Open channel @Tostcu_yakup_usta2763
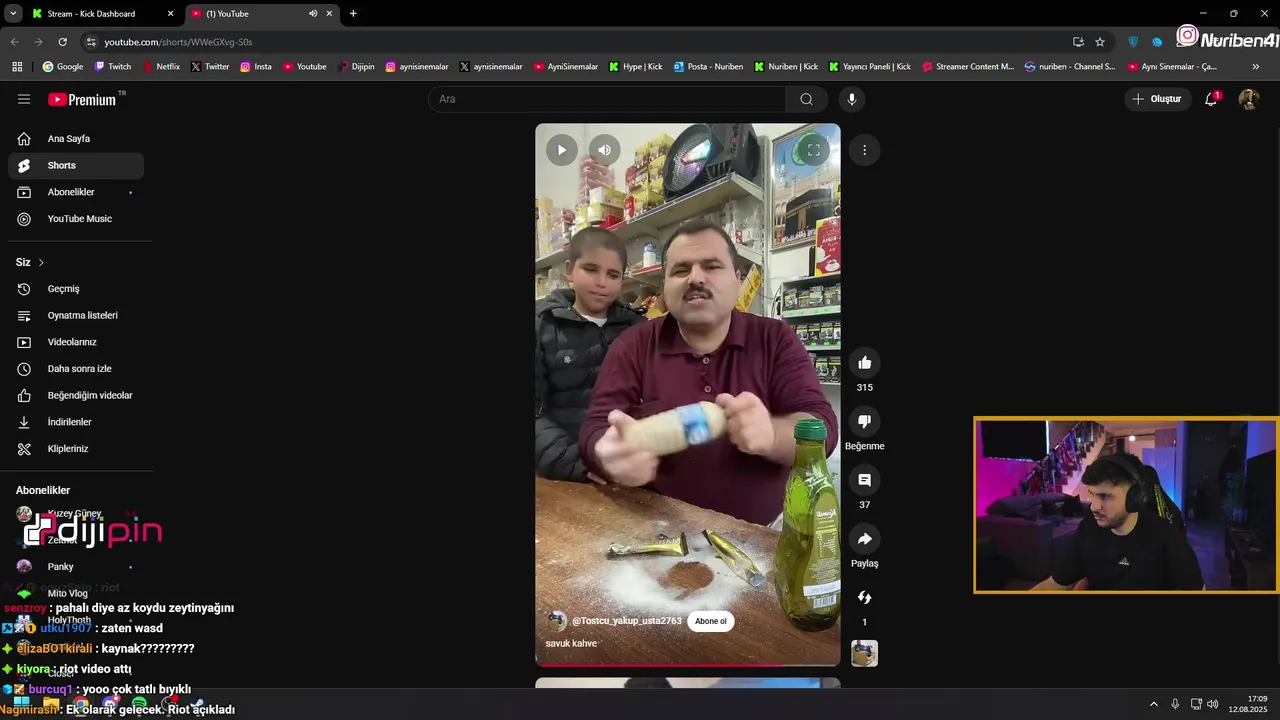This screenshot has height=720, width=1280. [x=626, y=621]
